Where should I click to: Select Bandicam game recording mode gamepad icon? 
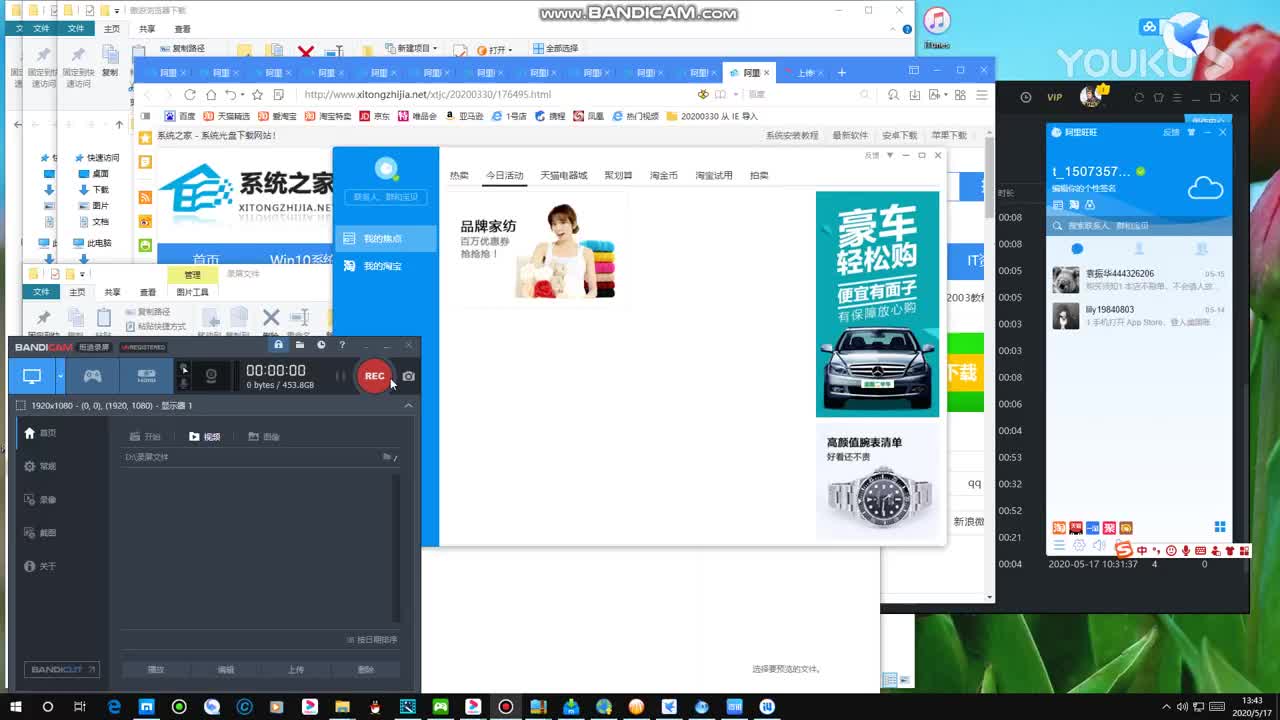[92, 376]
